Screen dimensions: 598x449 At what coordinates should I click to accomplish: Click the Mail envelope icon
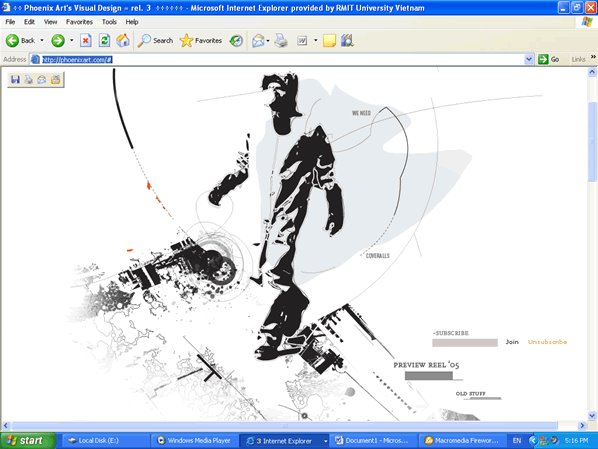(x=258, y=40)
